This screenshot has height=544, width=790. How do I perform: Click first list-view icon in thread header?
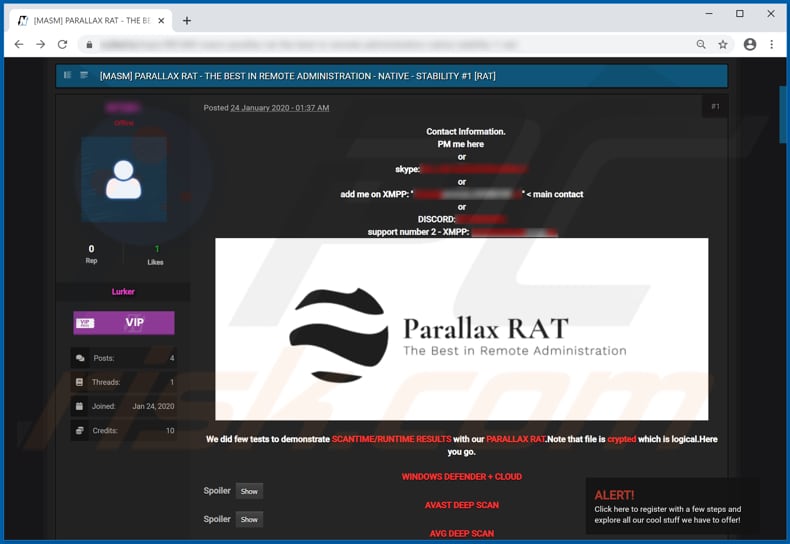68,75
